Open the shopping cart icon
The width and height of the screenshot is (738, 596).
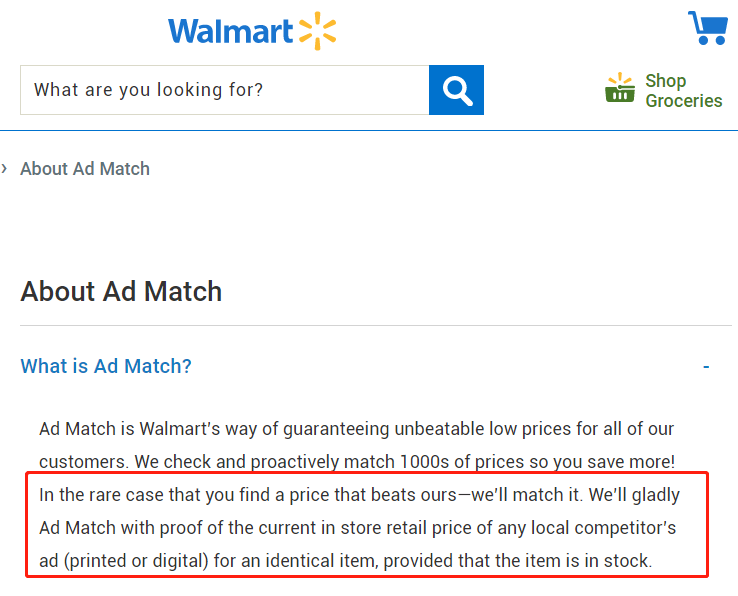coord(708,28)
